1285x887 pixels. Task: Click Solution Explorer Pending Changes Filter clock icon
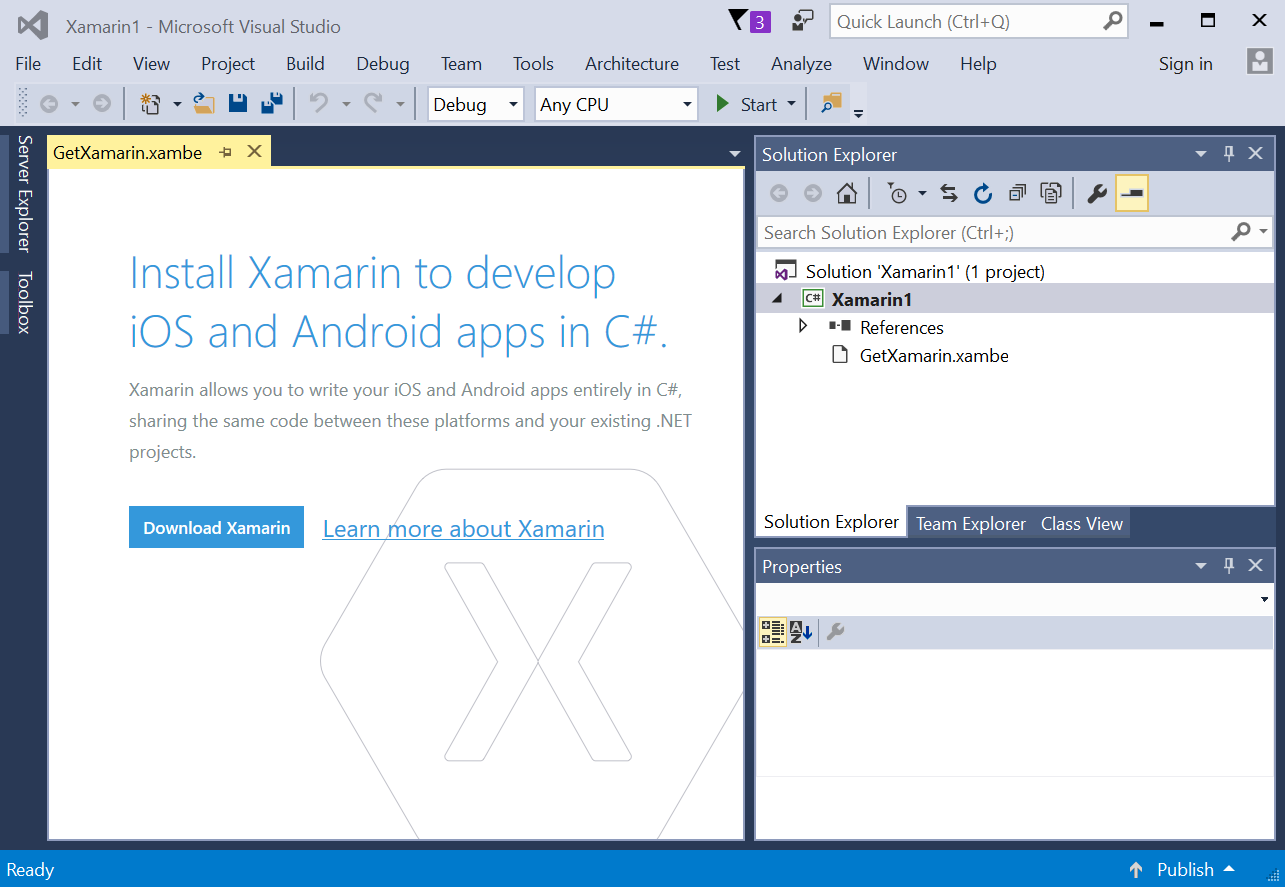point(898,194)
